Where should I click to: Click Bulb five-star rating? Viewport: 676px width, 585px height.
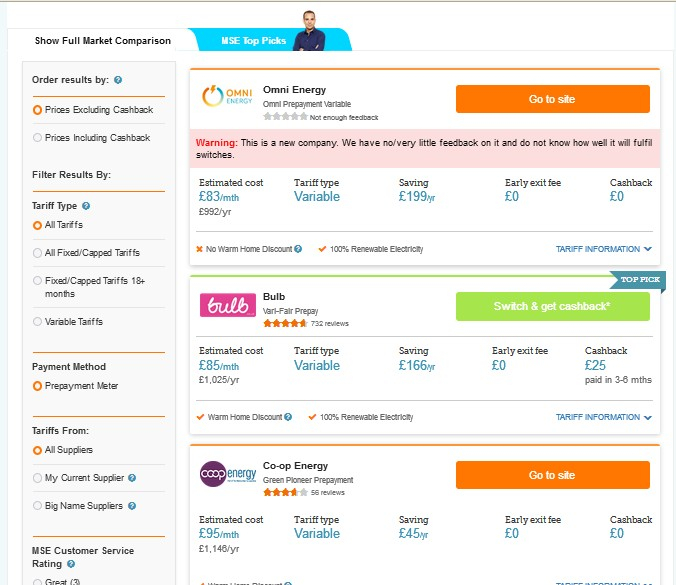point(285,323)
